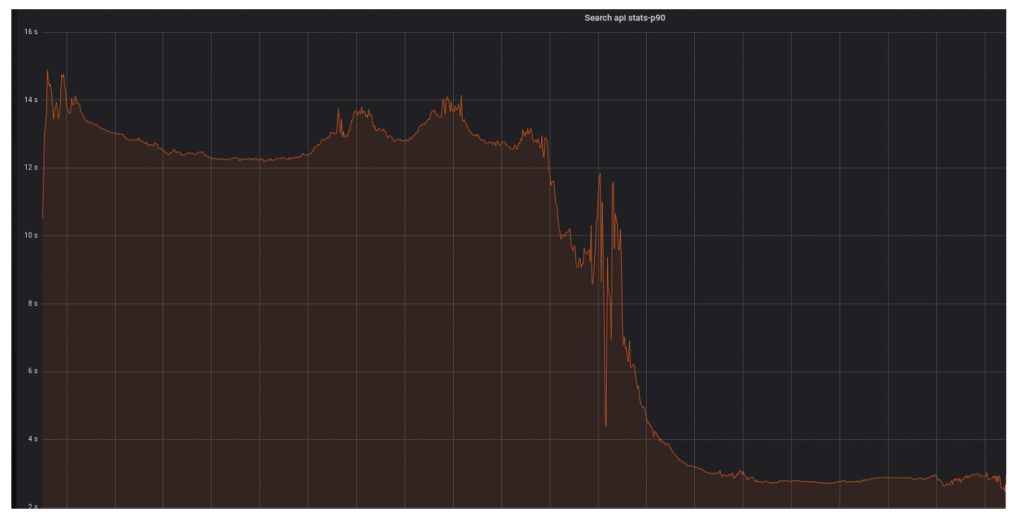
Task: Click the small bump near 13 s before the steep drop
Action: point(526,129)
